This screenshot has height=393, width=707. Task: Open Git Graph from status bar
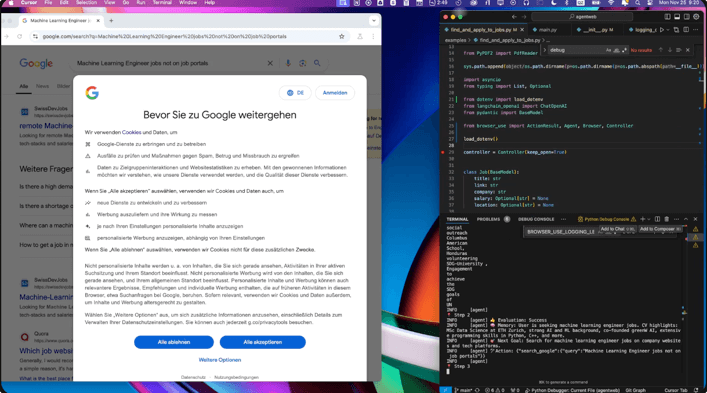[635, 390]
